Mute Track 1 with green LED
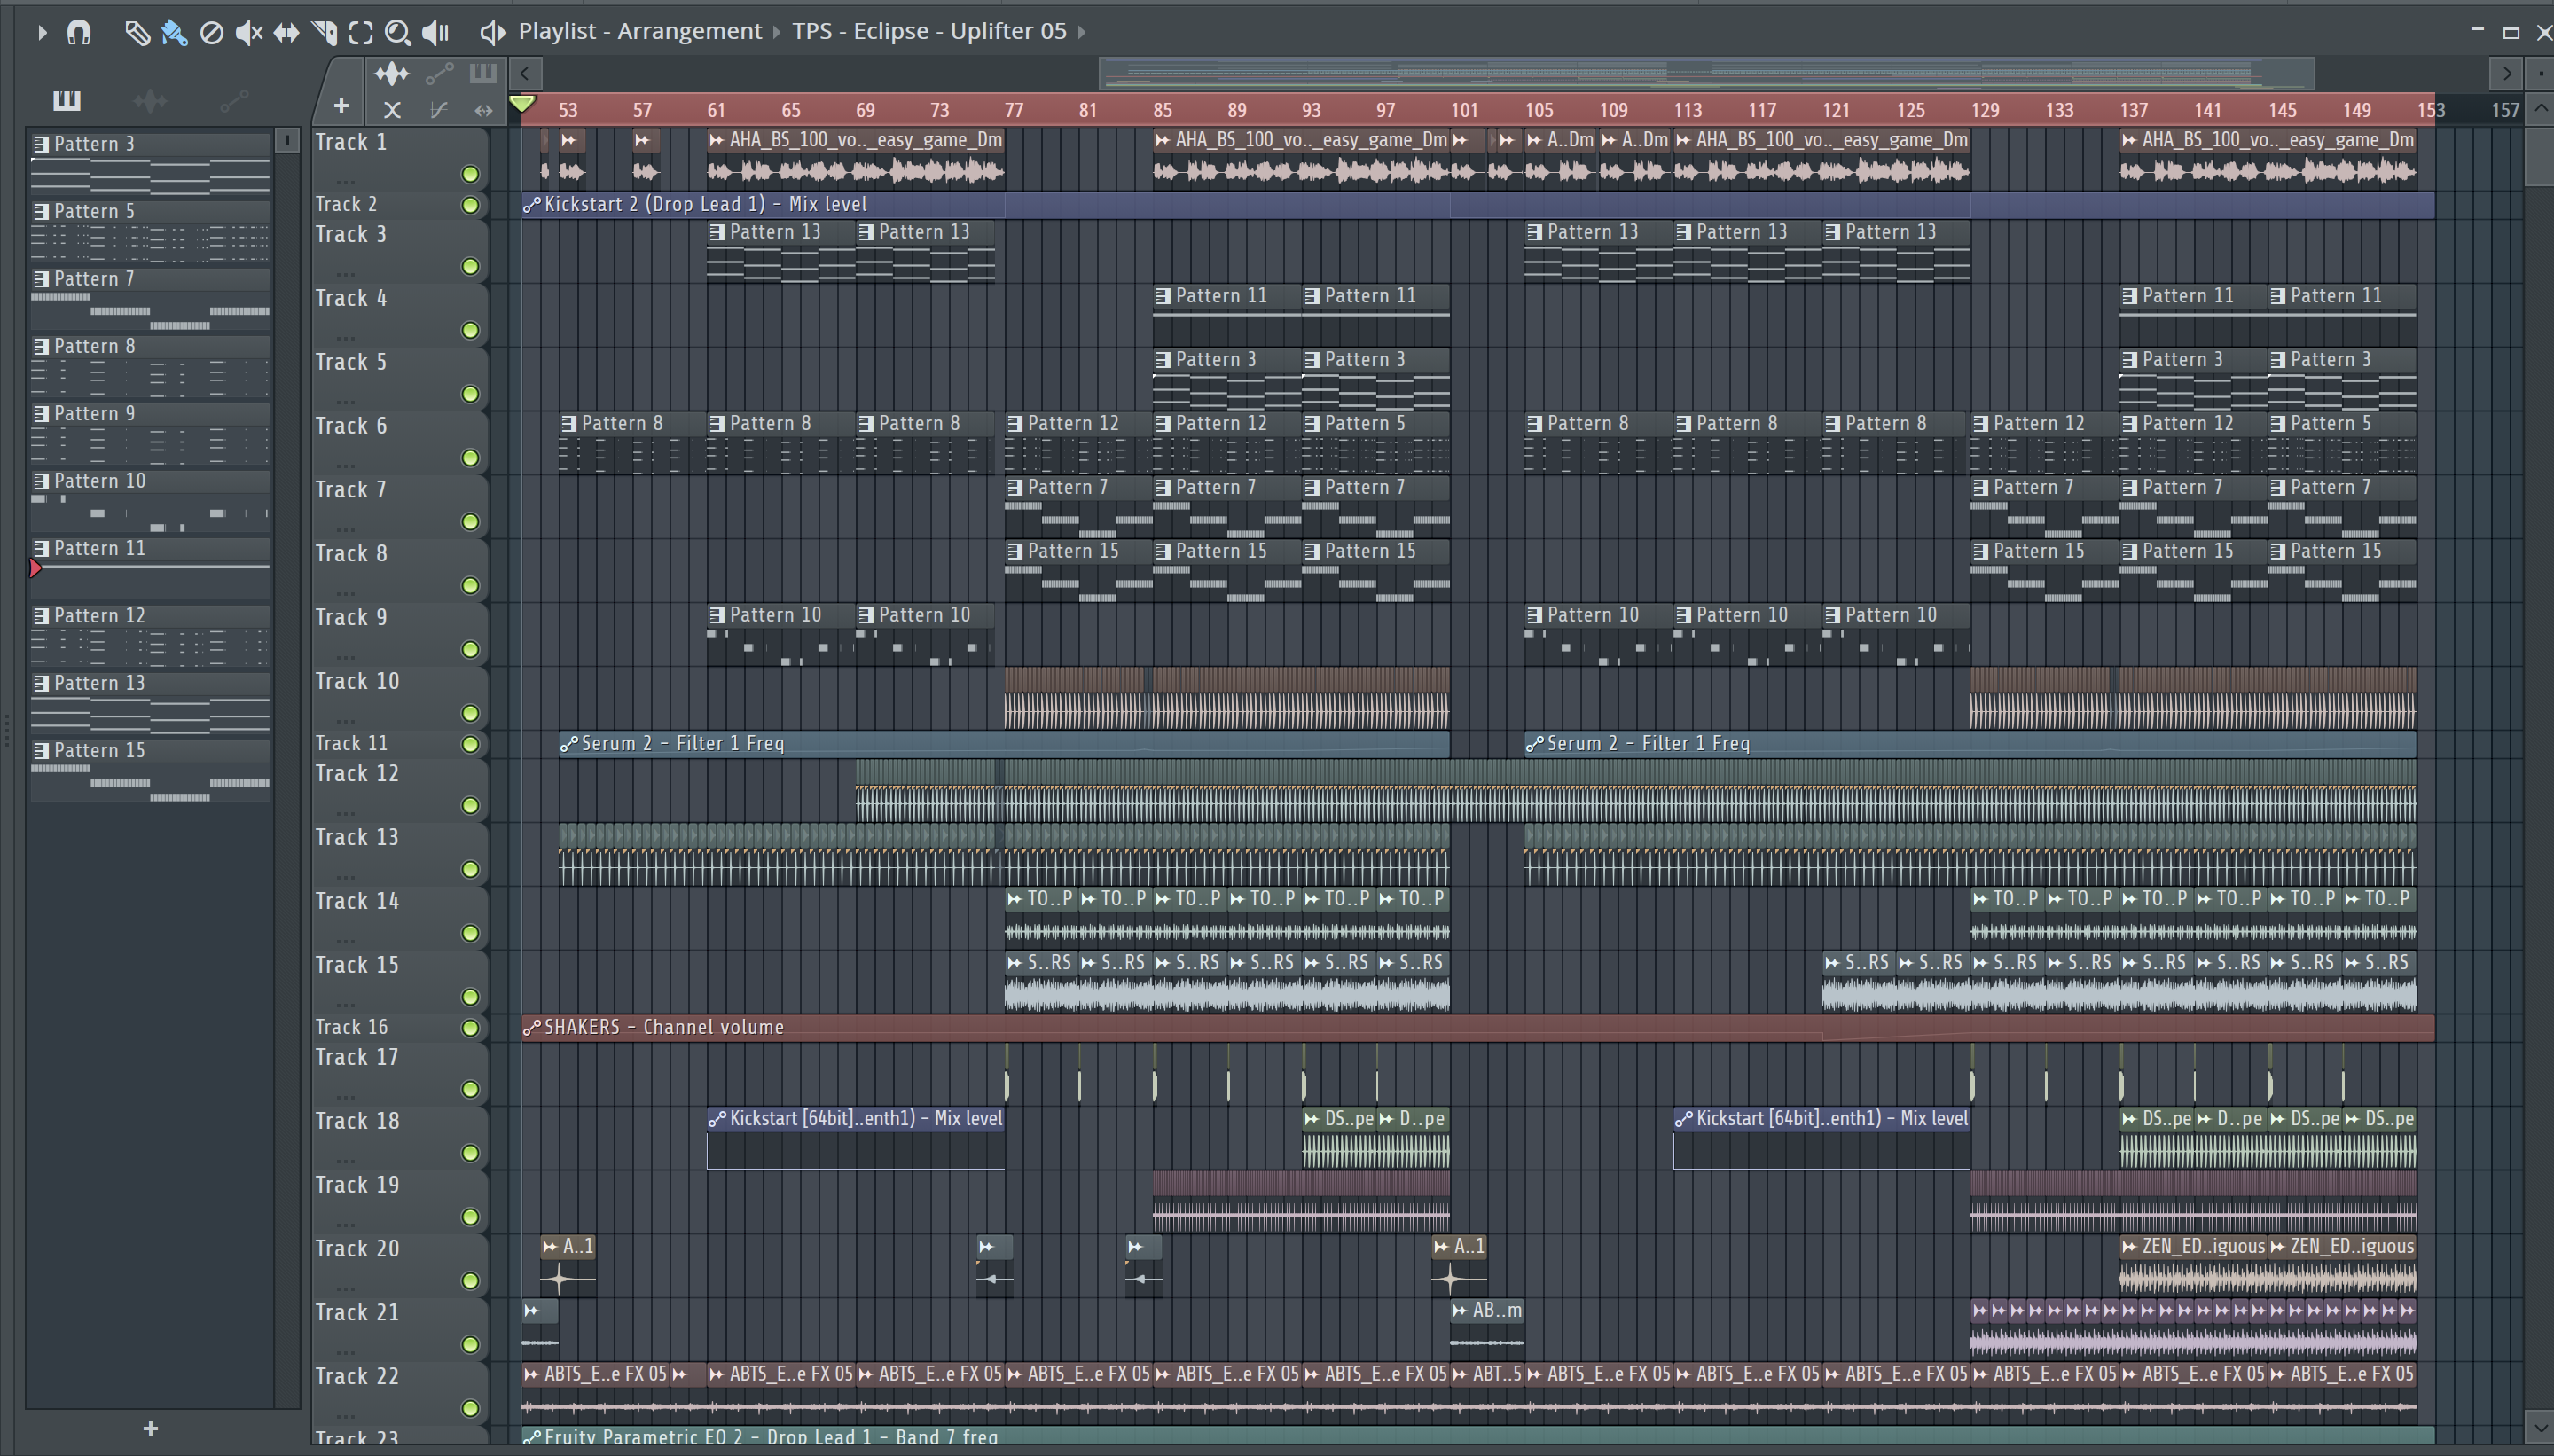 470,174
